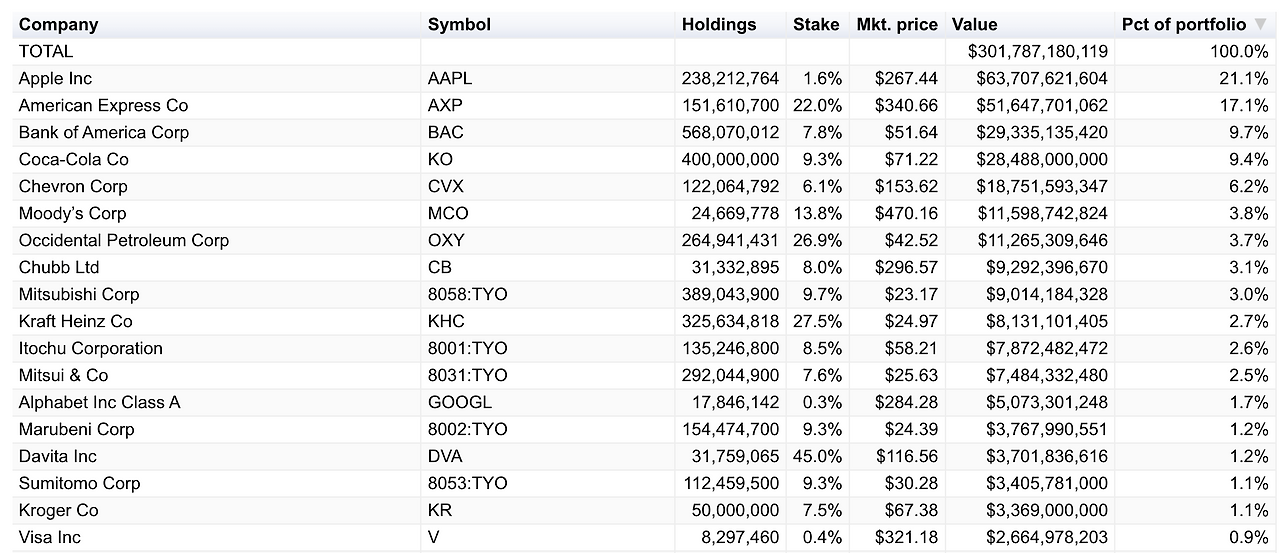Click the GOOGL symbol cell
1280x553 pixels.
pos(460,402)
